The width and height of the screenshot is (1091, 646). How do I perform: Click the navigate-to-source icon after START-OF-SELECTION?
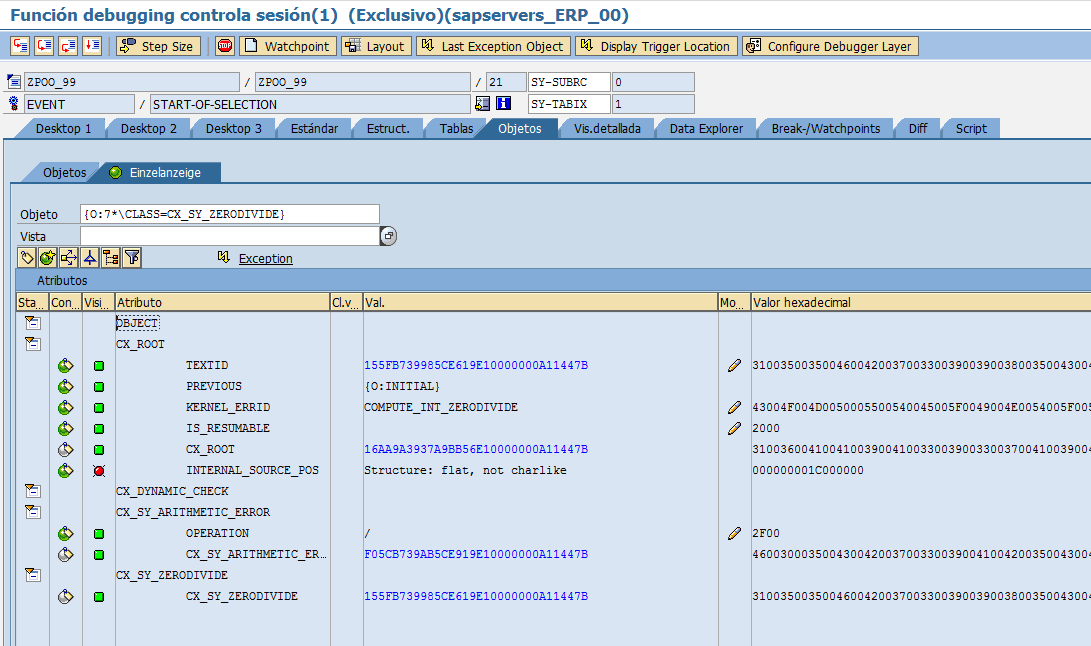[x=482, y=104]
